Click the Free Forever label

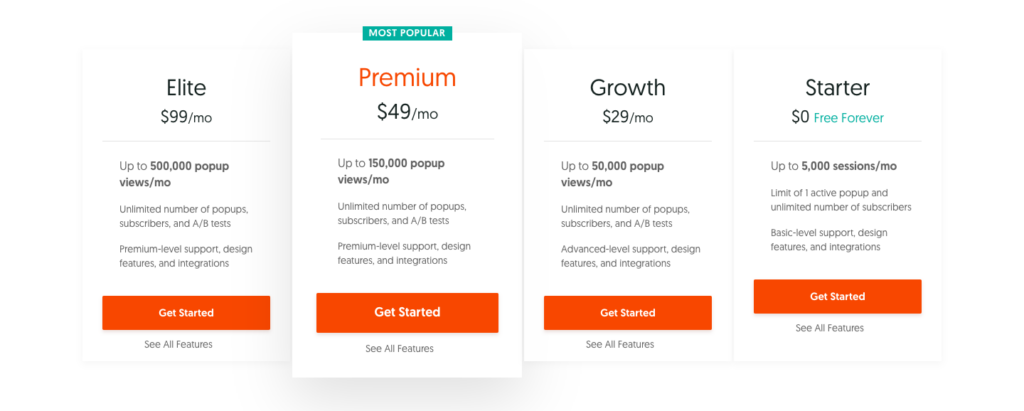click(848, 118)
